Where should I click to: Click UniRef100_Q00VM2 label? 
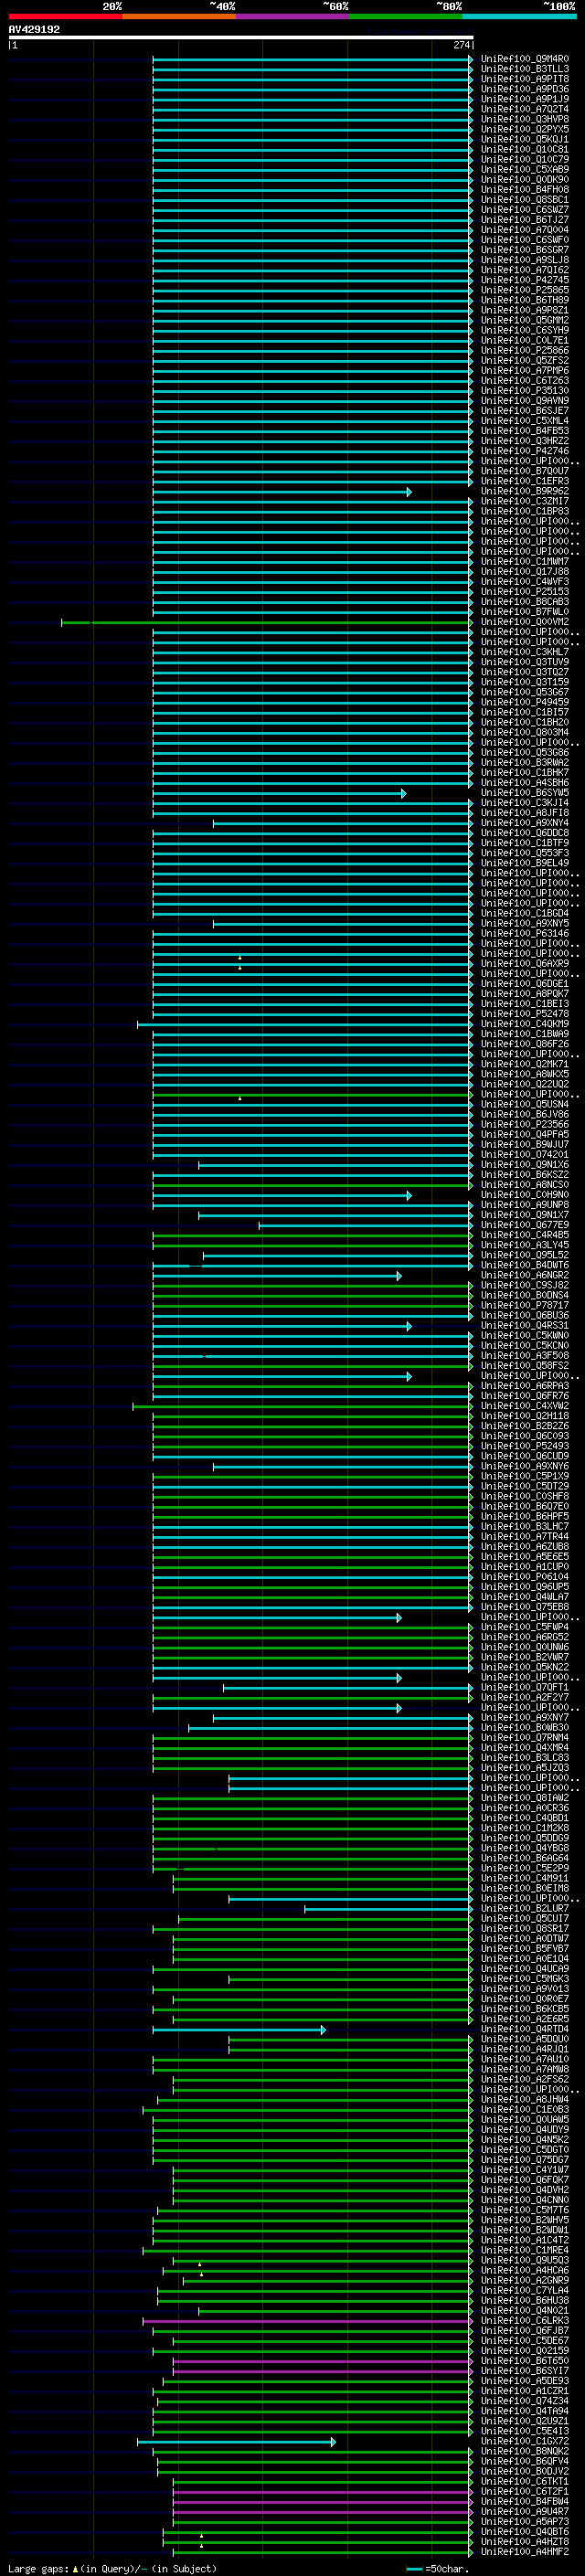pyautogui.click(x=525, y=621)
